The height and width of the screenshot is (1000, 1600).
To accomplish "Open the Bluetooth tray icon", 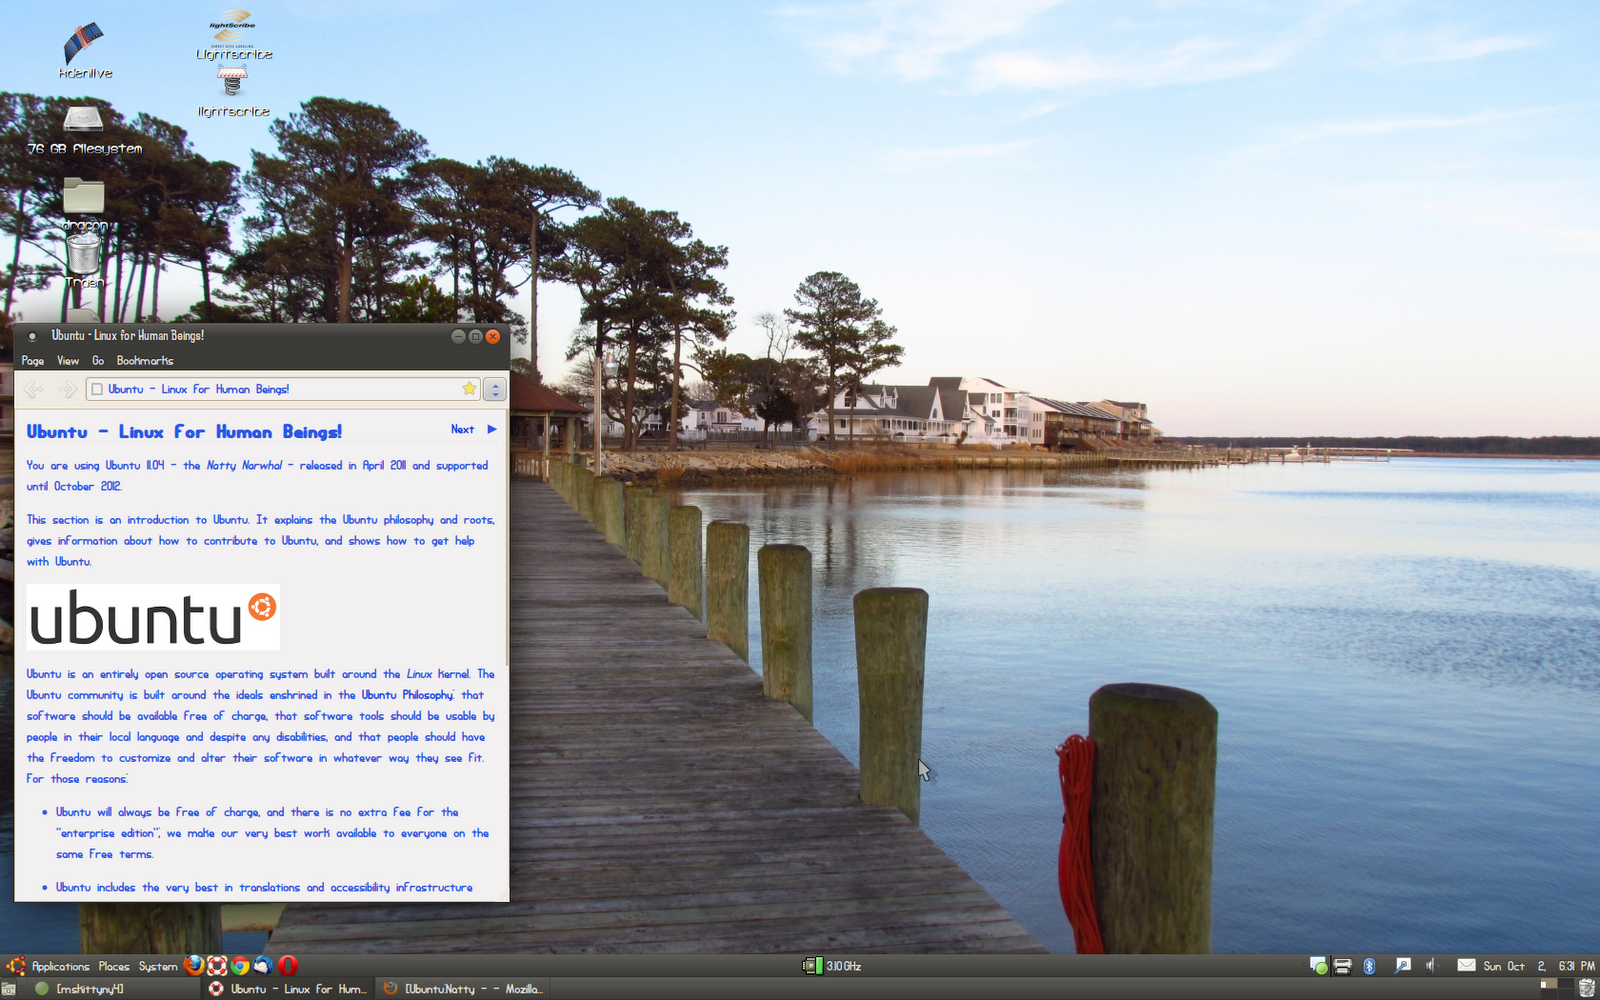I will (x=1370, y=965).
